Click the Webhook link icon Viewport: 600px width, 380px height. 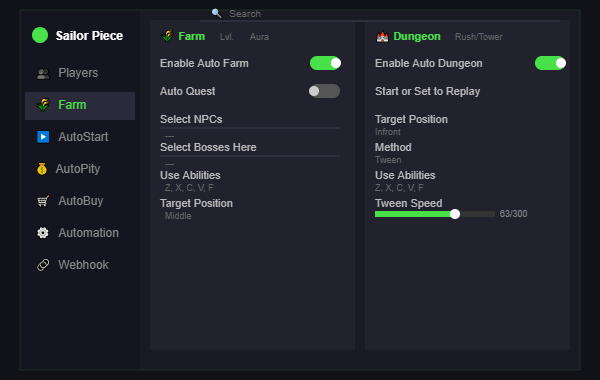(43, 265)
